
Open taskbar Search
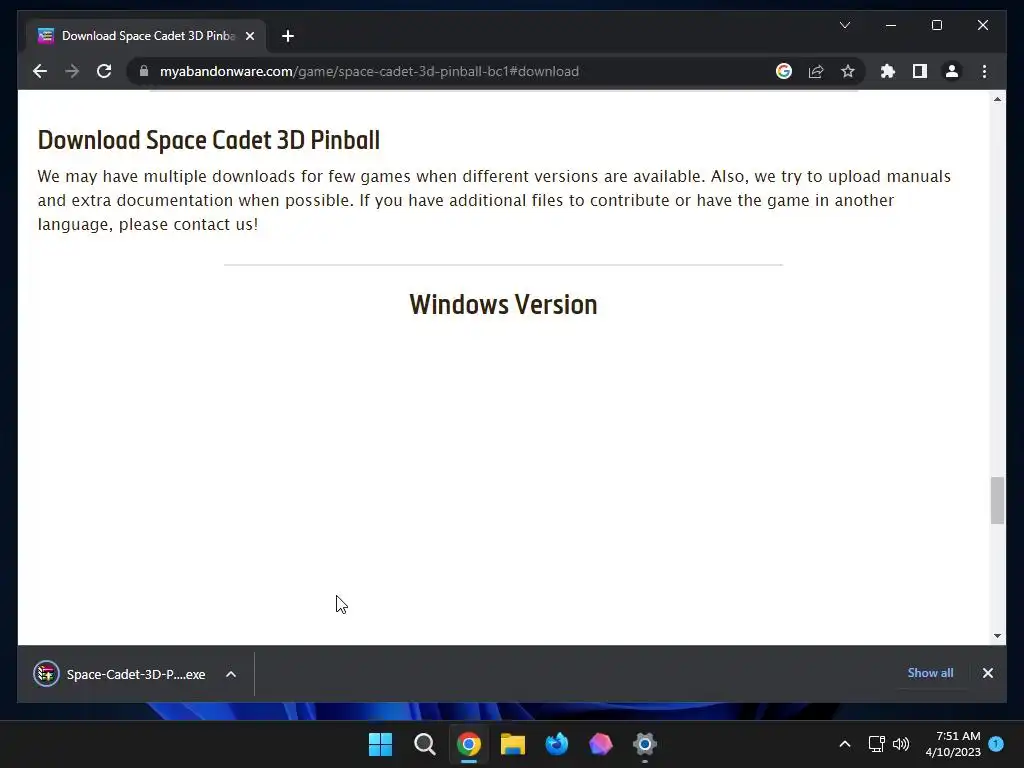424,744
